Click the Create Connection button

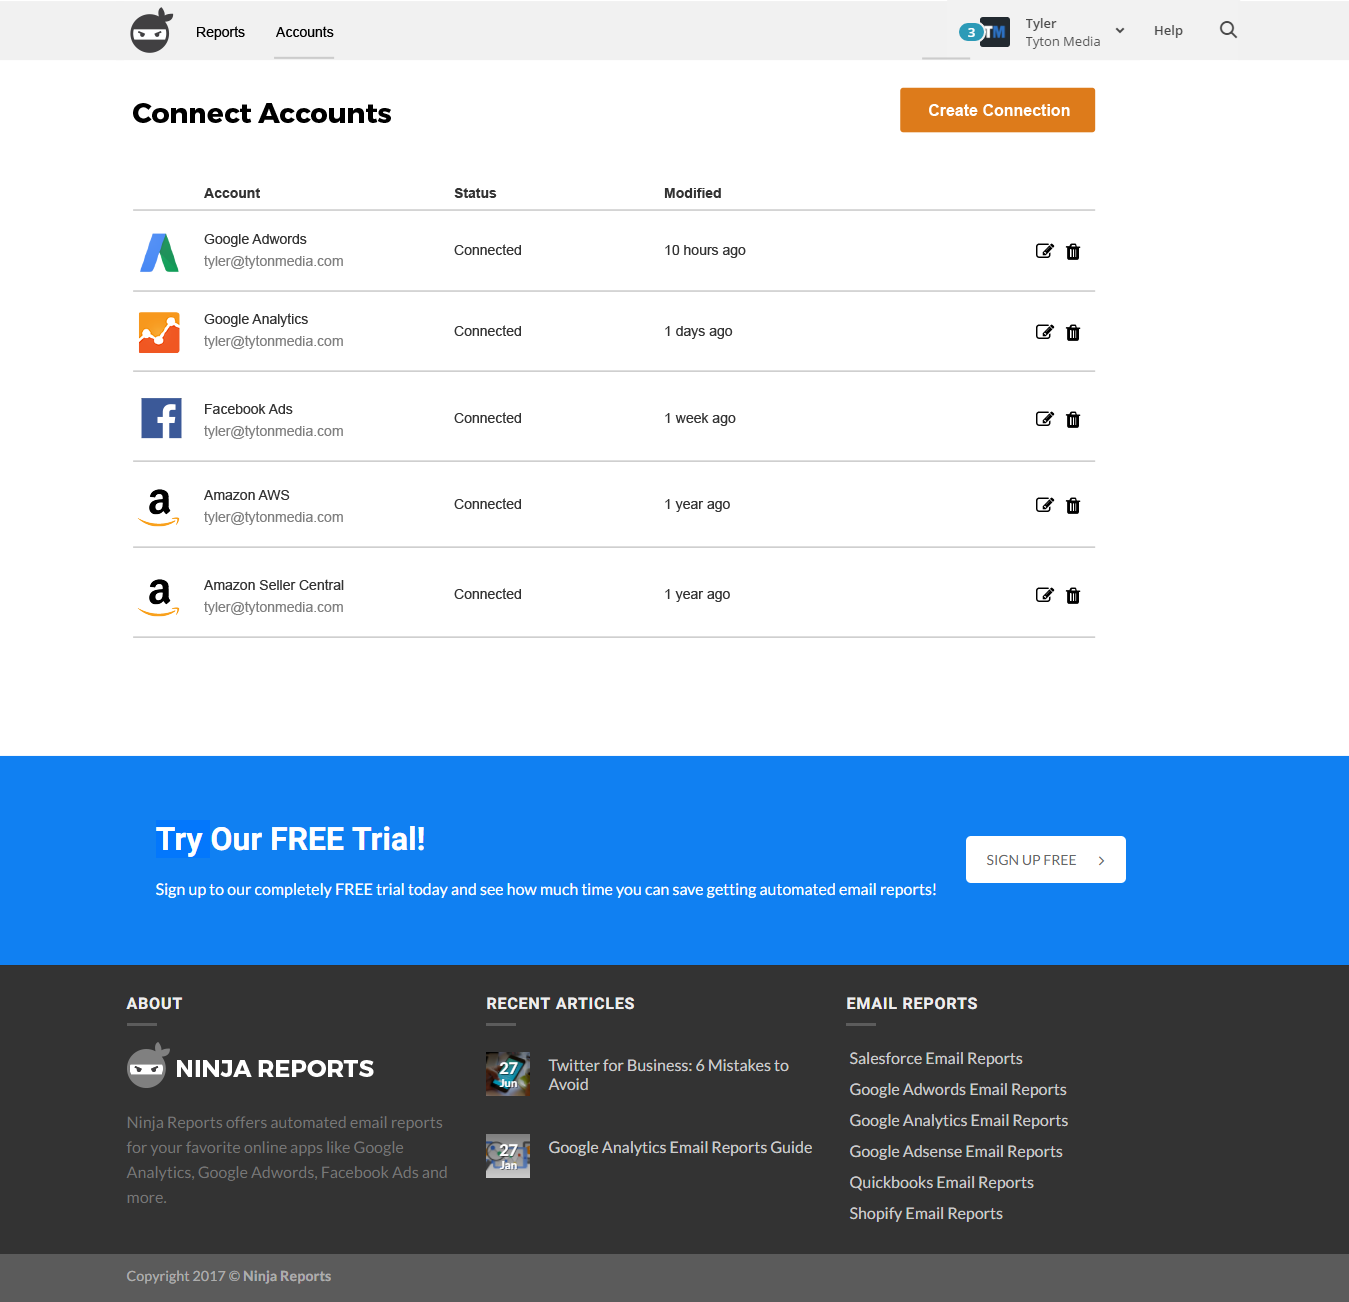[x=997, y=110]
